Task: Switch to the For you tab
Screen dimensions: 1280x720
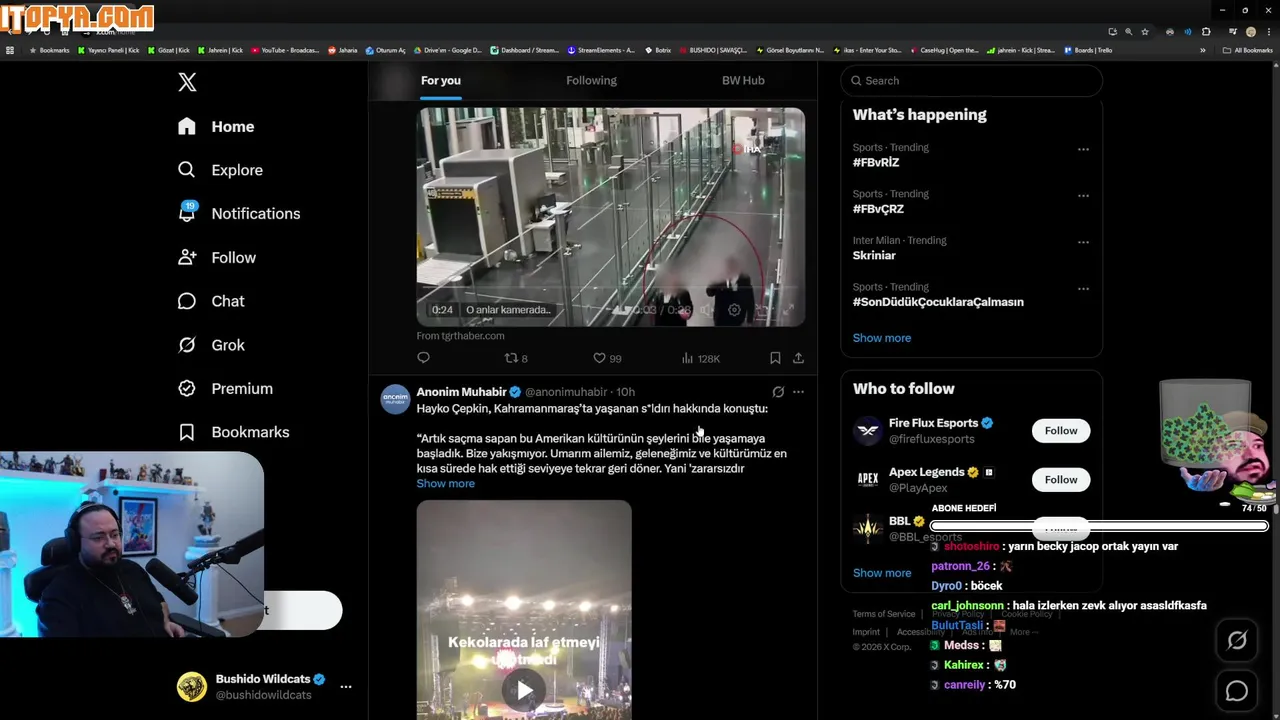Action: (441, 80)
